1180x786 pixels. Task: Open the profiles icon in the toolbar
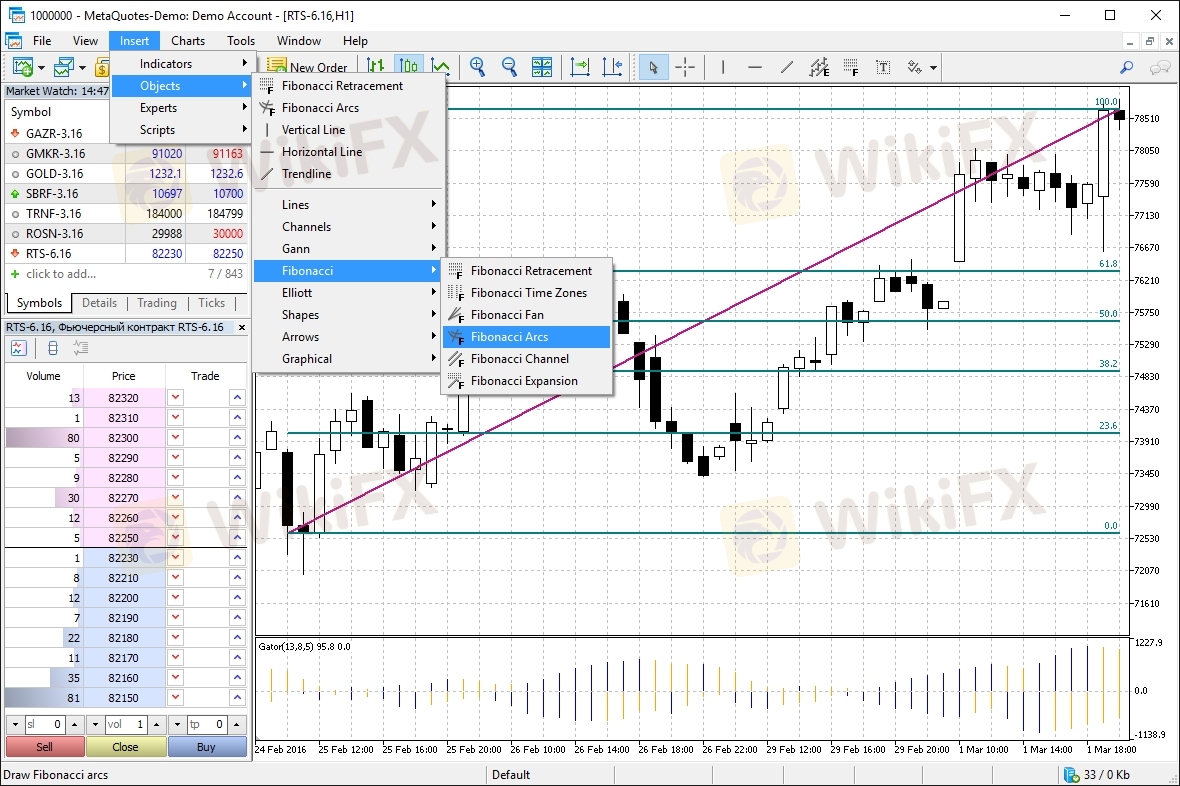63,68
